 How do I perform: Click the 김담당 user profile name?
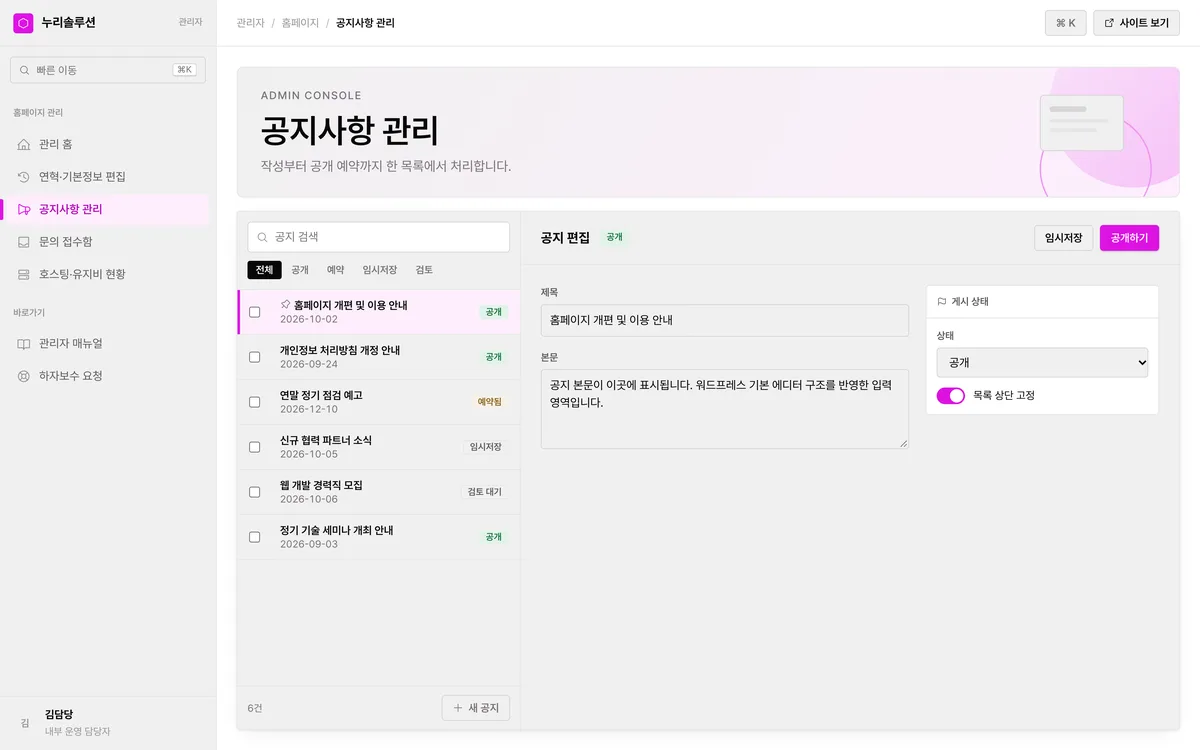(59, 714)
